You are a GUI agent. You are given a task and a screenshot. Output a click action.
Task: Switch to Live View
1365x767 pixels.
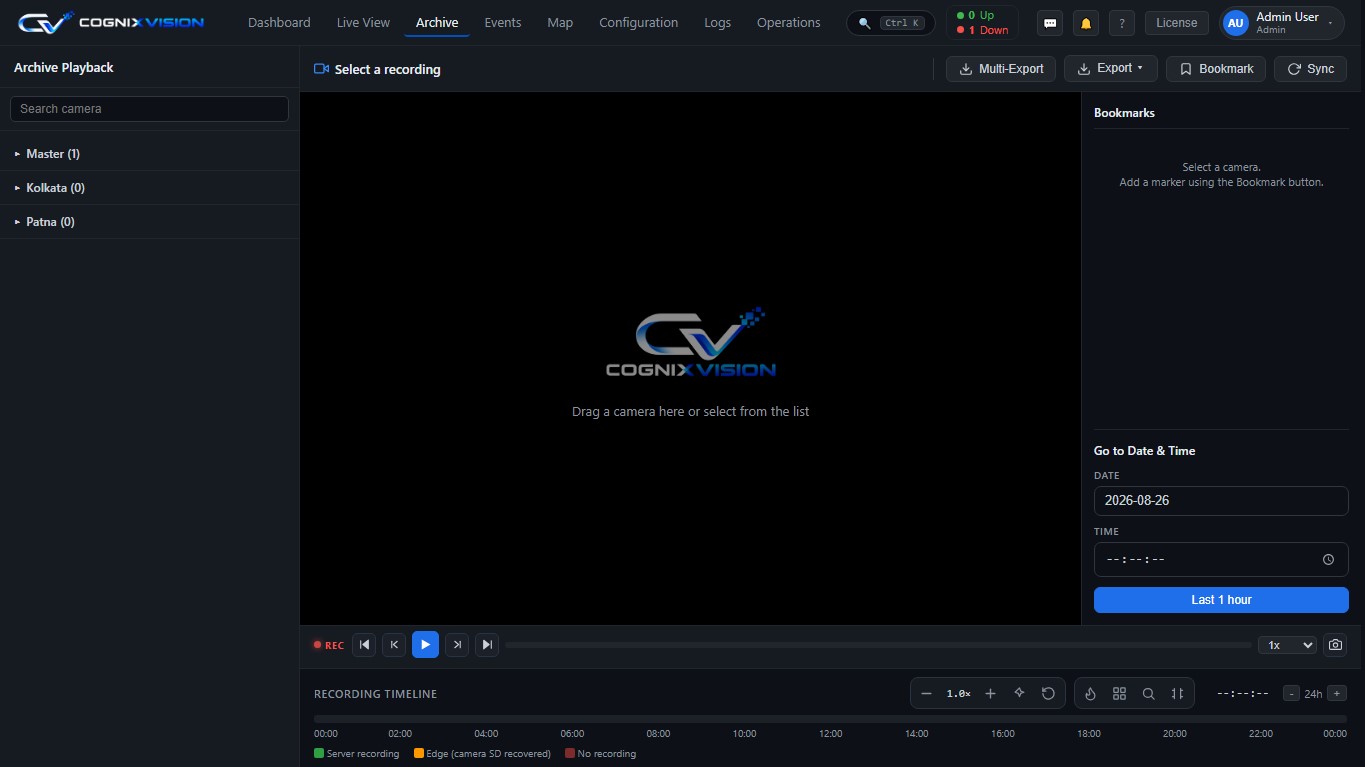pyautogui.click(x=363, y=23)
